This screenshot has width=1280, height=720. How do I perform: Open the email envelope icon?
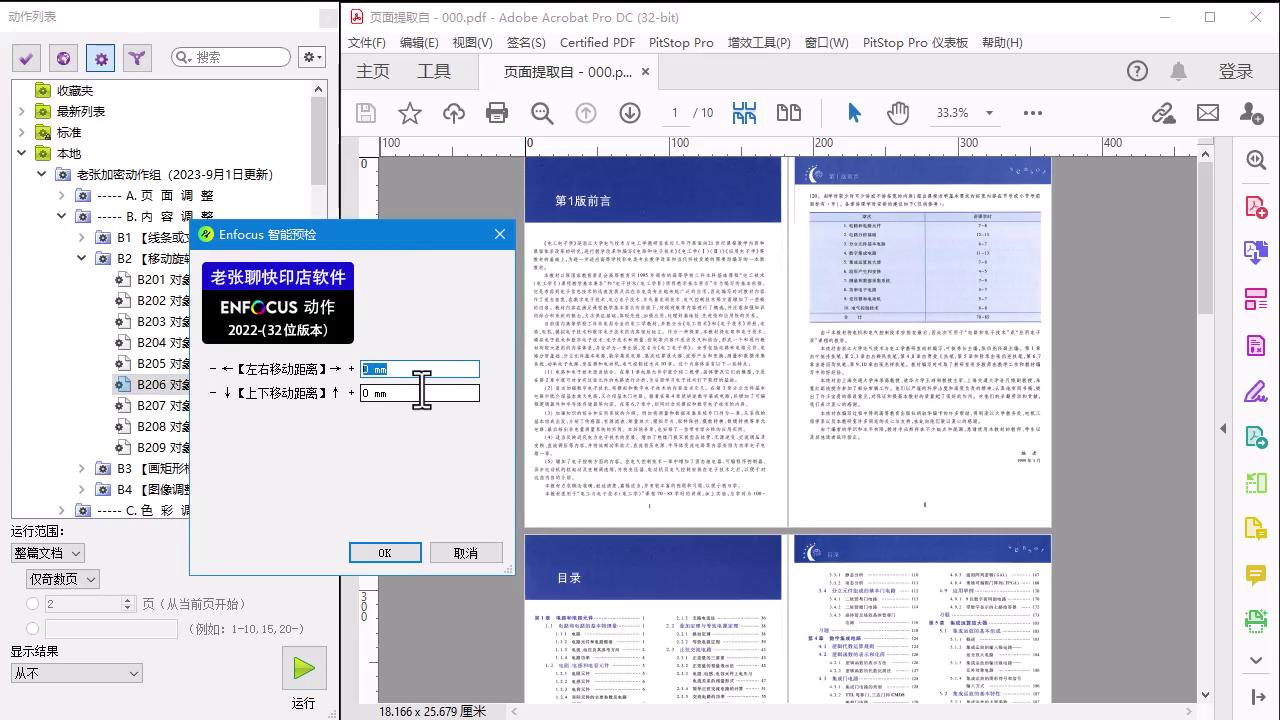click(x=1208, y=113)
